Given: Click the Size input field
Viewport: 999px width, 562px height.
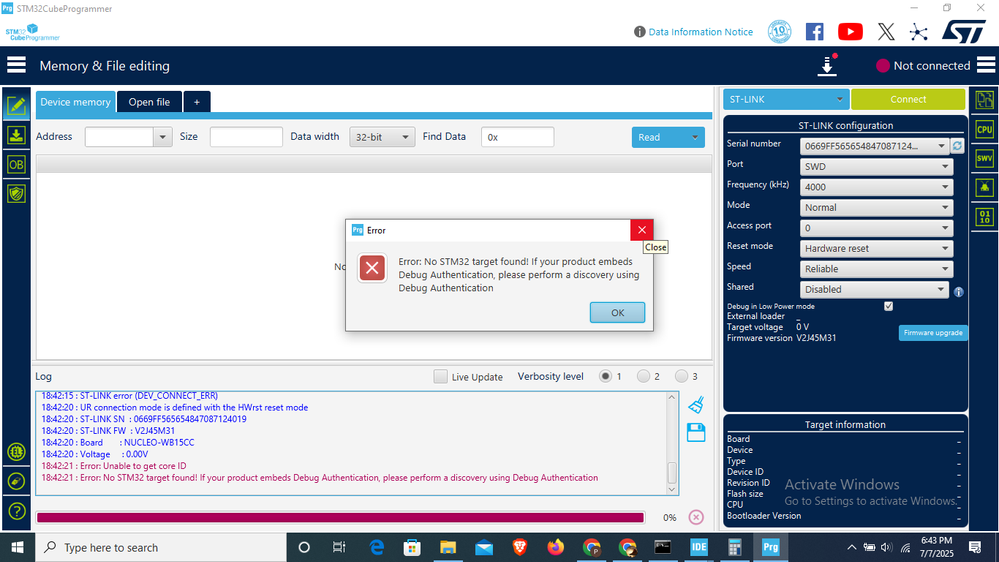Looking at the screenshot, I should (x=246, y=137).
